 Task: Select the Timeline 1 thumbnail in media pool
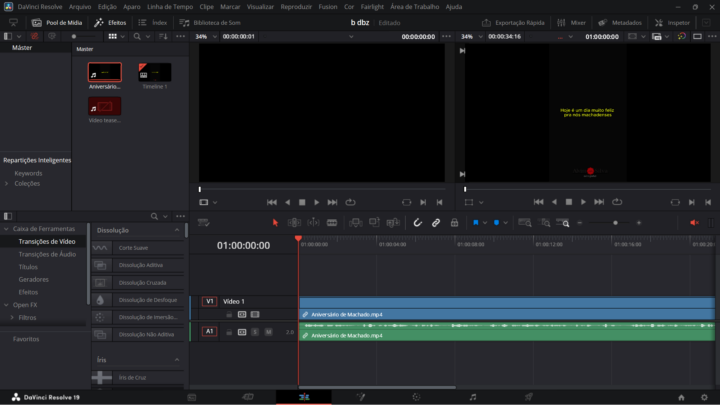[x=154, y=73]
